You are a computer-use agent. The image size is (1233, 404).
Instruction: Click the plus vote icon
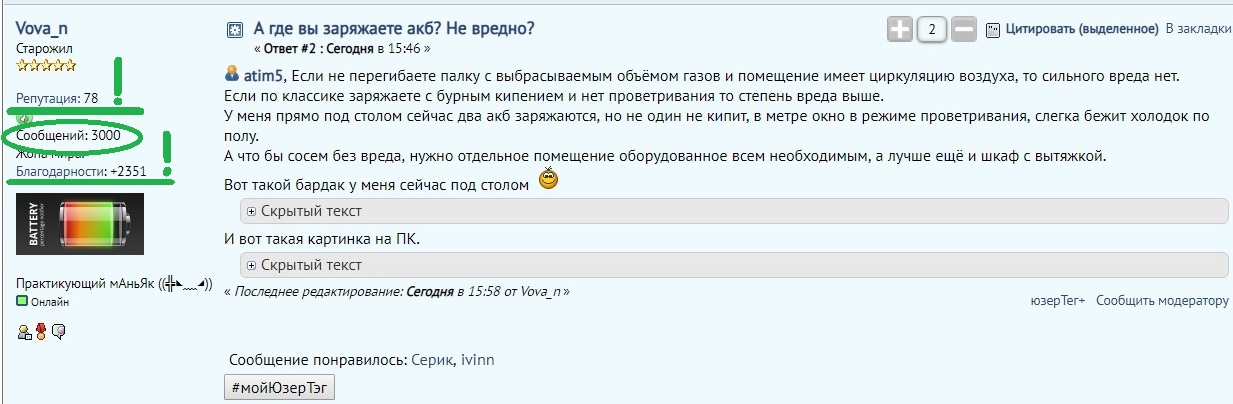pos(900,30)
